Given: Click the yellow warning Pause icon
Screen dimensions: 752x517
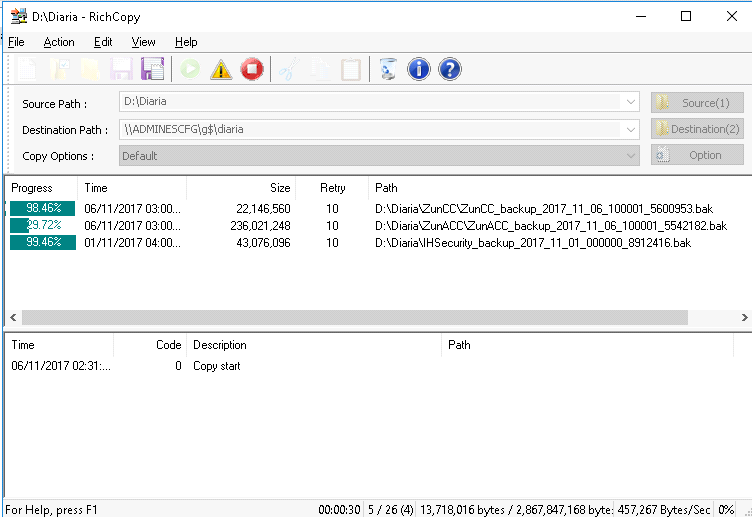Looking at the screenshot, I should pos(221,70).
